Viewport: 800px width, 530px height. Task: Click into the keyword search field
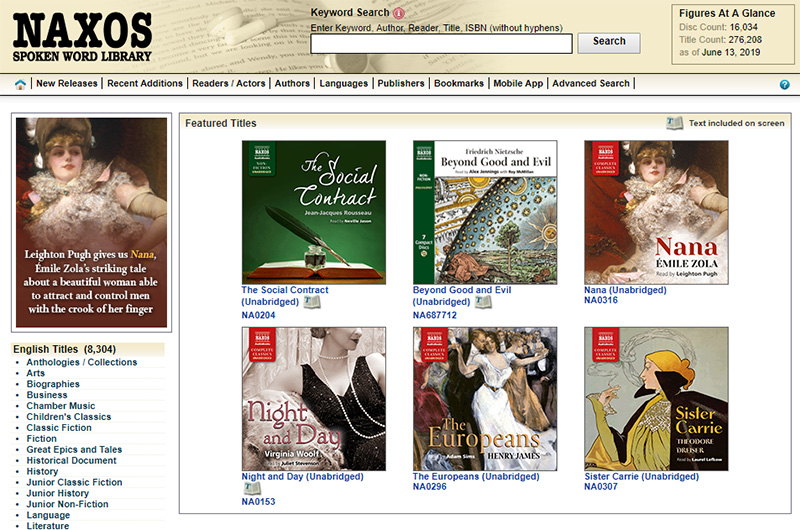coord(441,43)
